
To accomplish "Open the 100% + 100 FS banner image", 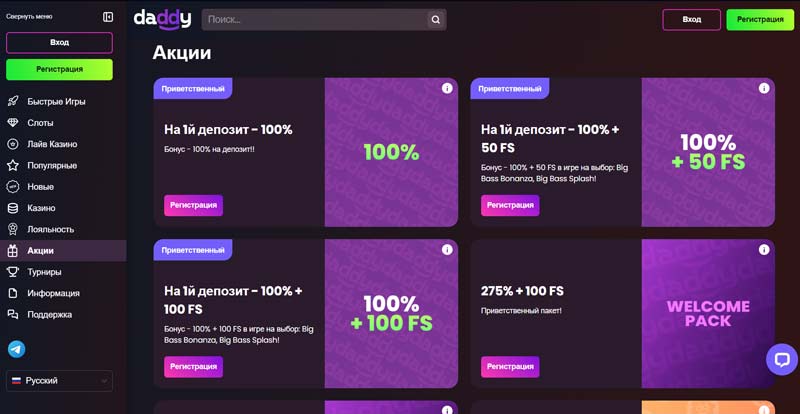I will (391, 313).
